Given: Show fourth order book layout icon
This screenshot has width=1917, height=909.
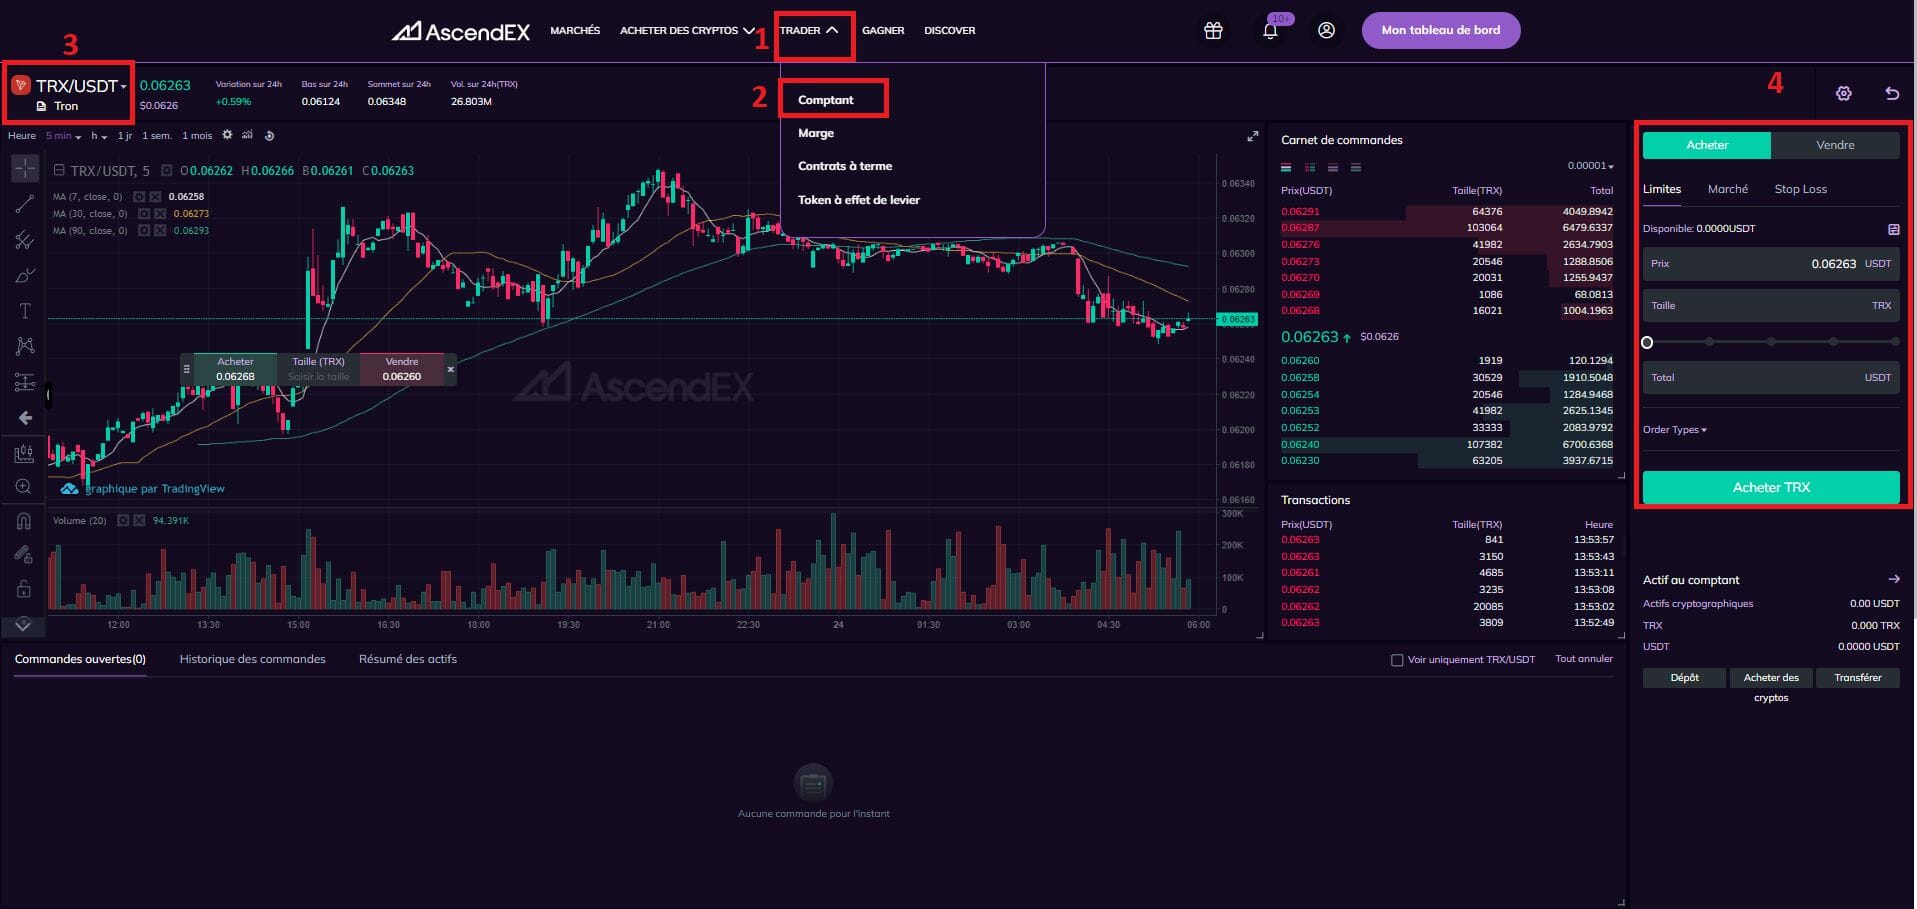Looking at the screenshot, I should [x=1356, y=167].
